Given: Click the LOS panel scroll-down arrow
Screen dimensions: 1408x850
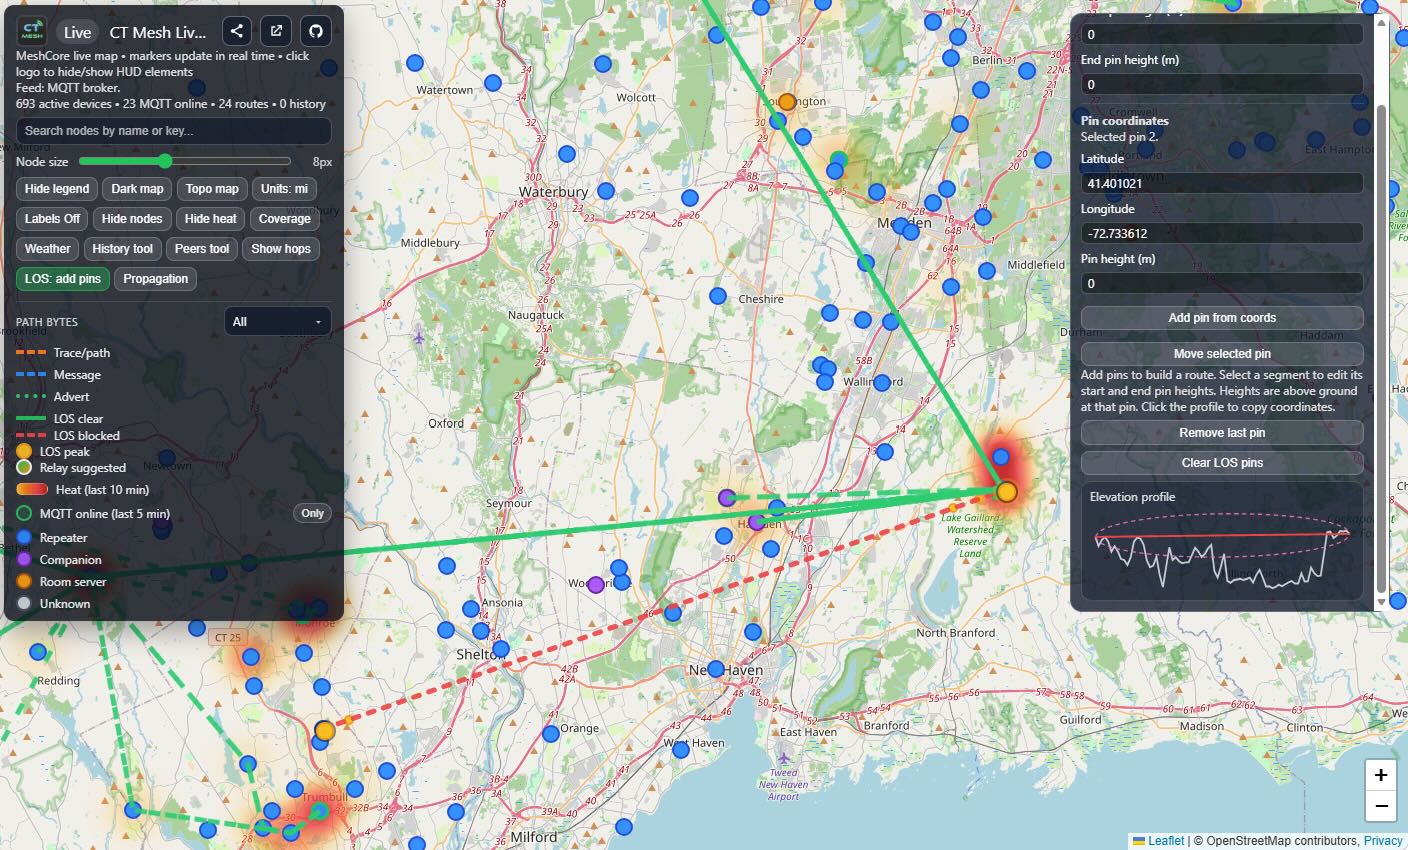Looking at the screenshot, I should (x=1381, y=602).
